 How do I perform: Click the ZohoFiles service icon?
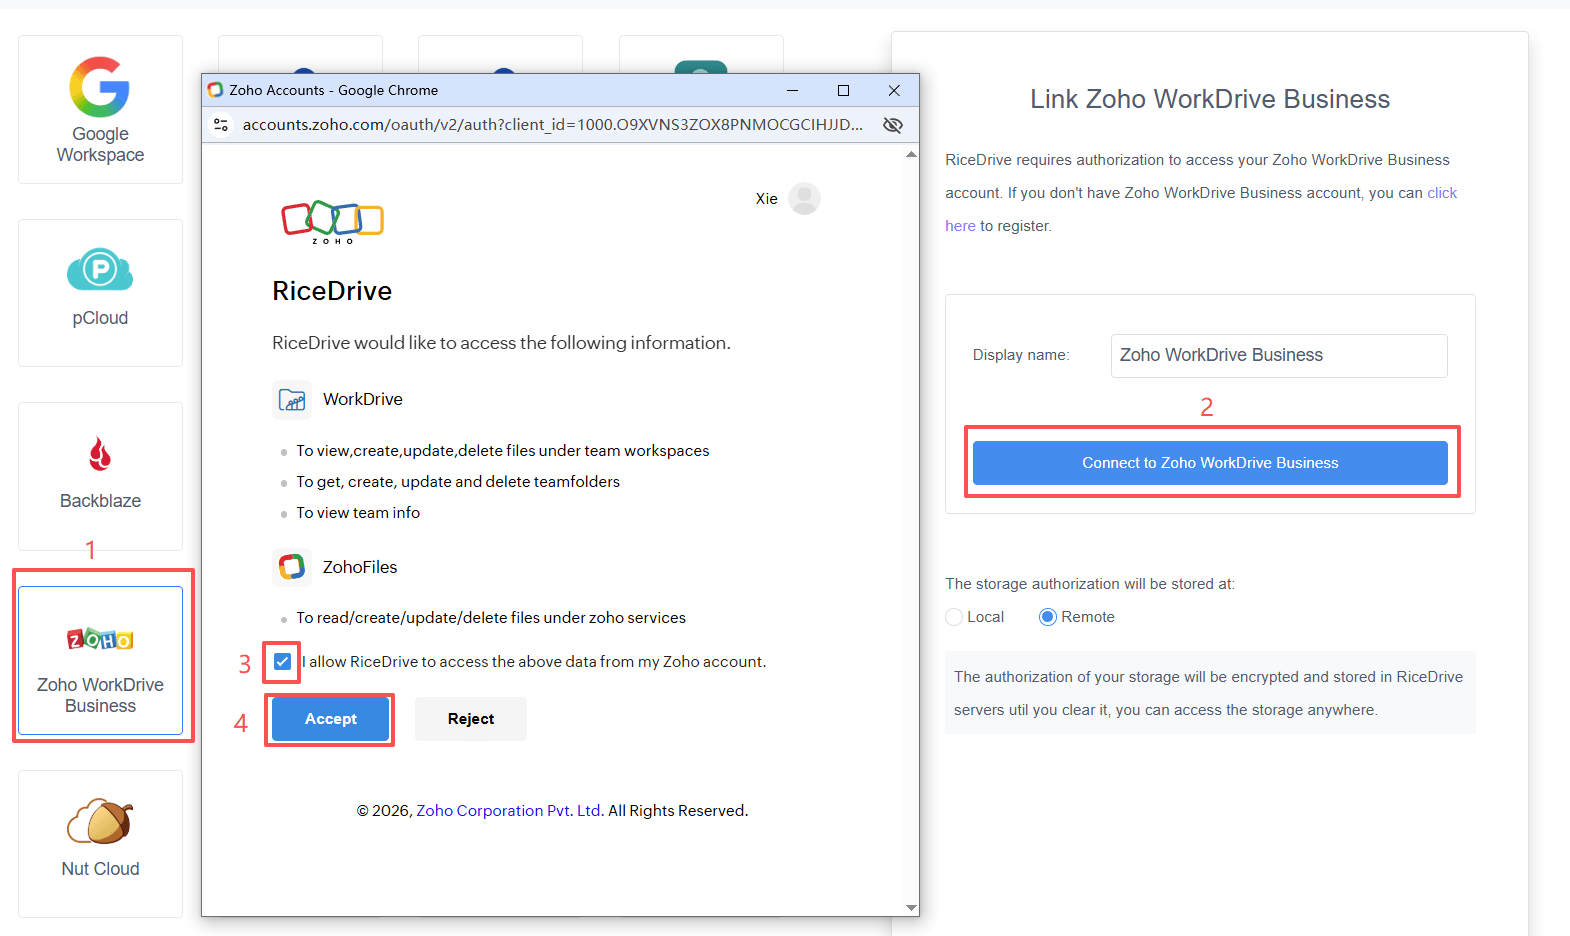pyautogui.click(x=292, y=567)
